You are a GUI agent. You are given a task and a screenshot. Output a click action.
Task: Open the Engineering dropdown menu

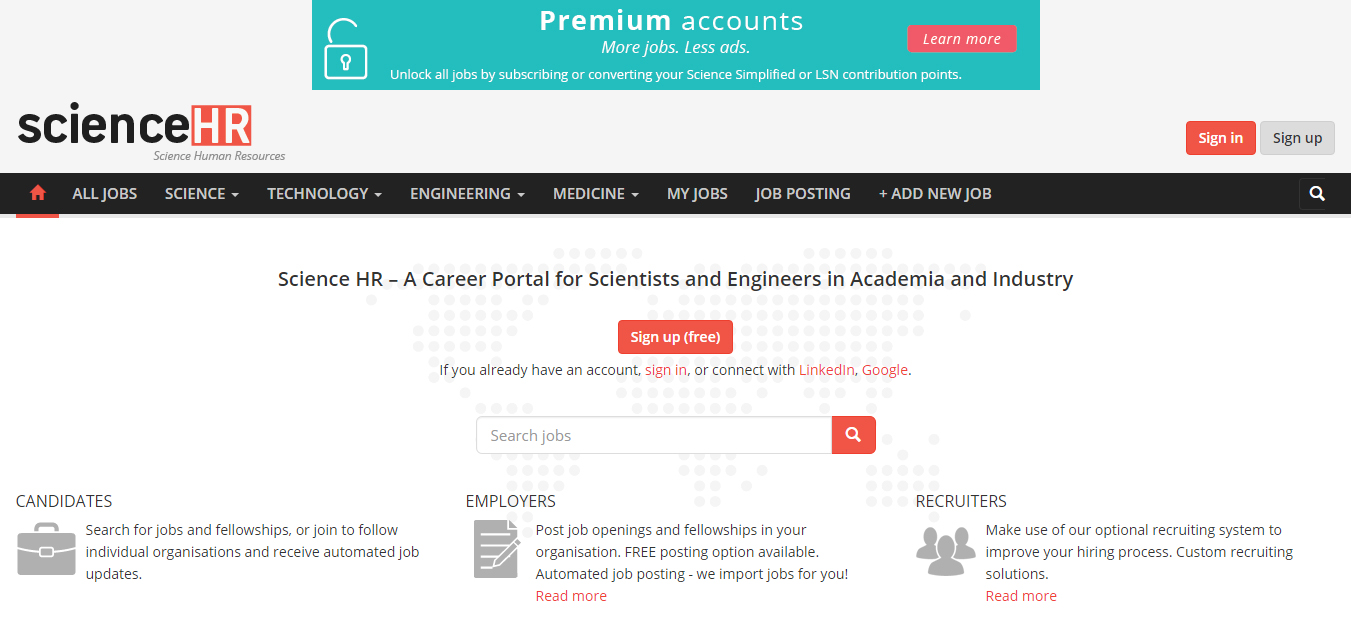coord(467,194)
